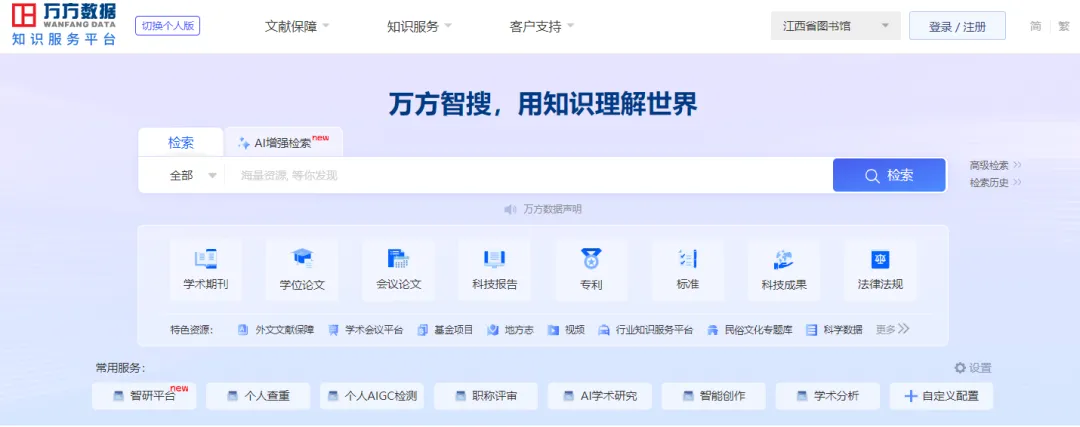Open 科技成果 achievements icon

pyautogui.click(x=784, y=259)
